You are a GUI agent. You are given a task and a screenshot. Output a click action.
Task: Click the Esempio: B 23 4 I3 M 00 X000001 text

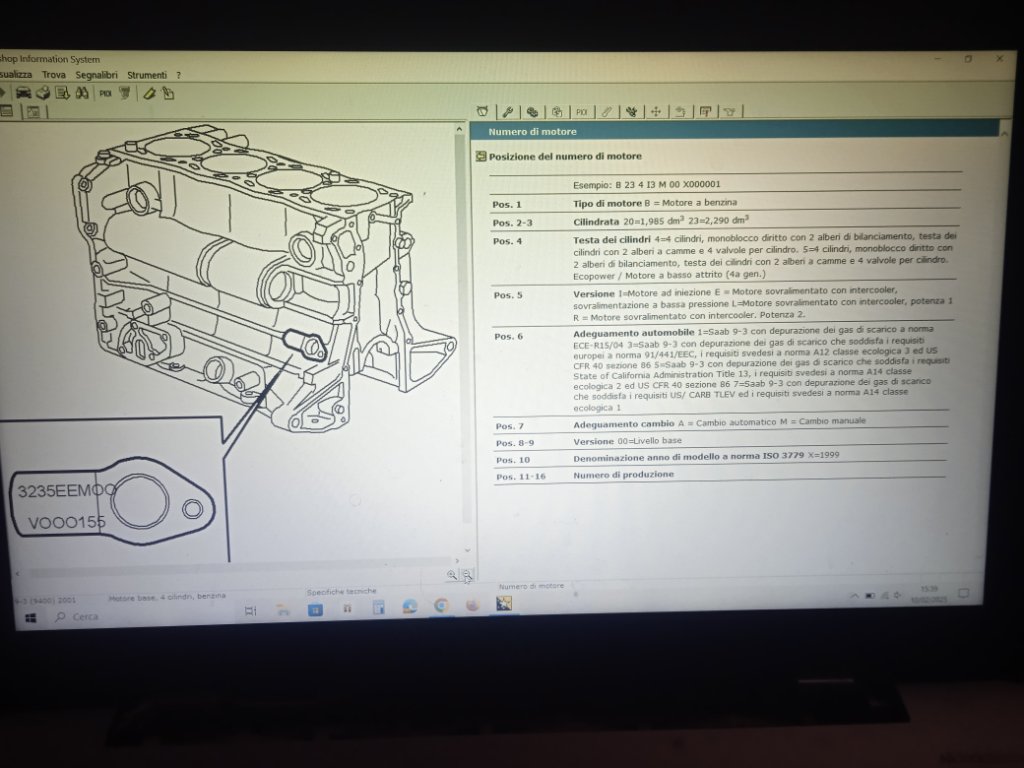point(647,185)
